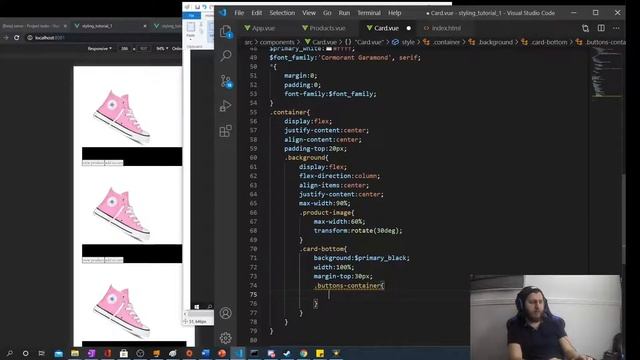Open the Explorer view in VS Code
This screenshot has height=360, width=640.
[x=226, y=31]
